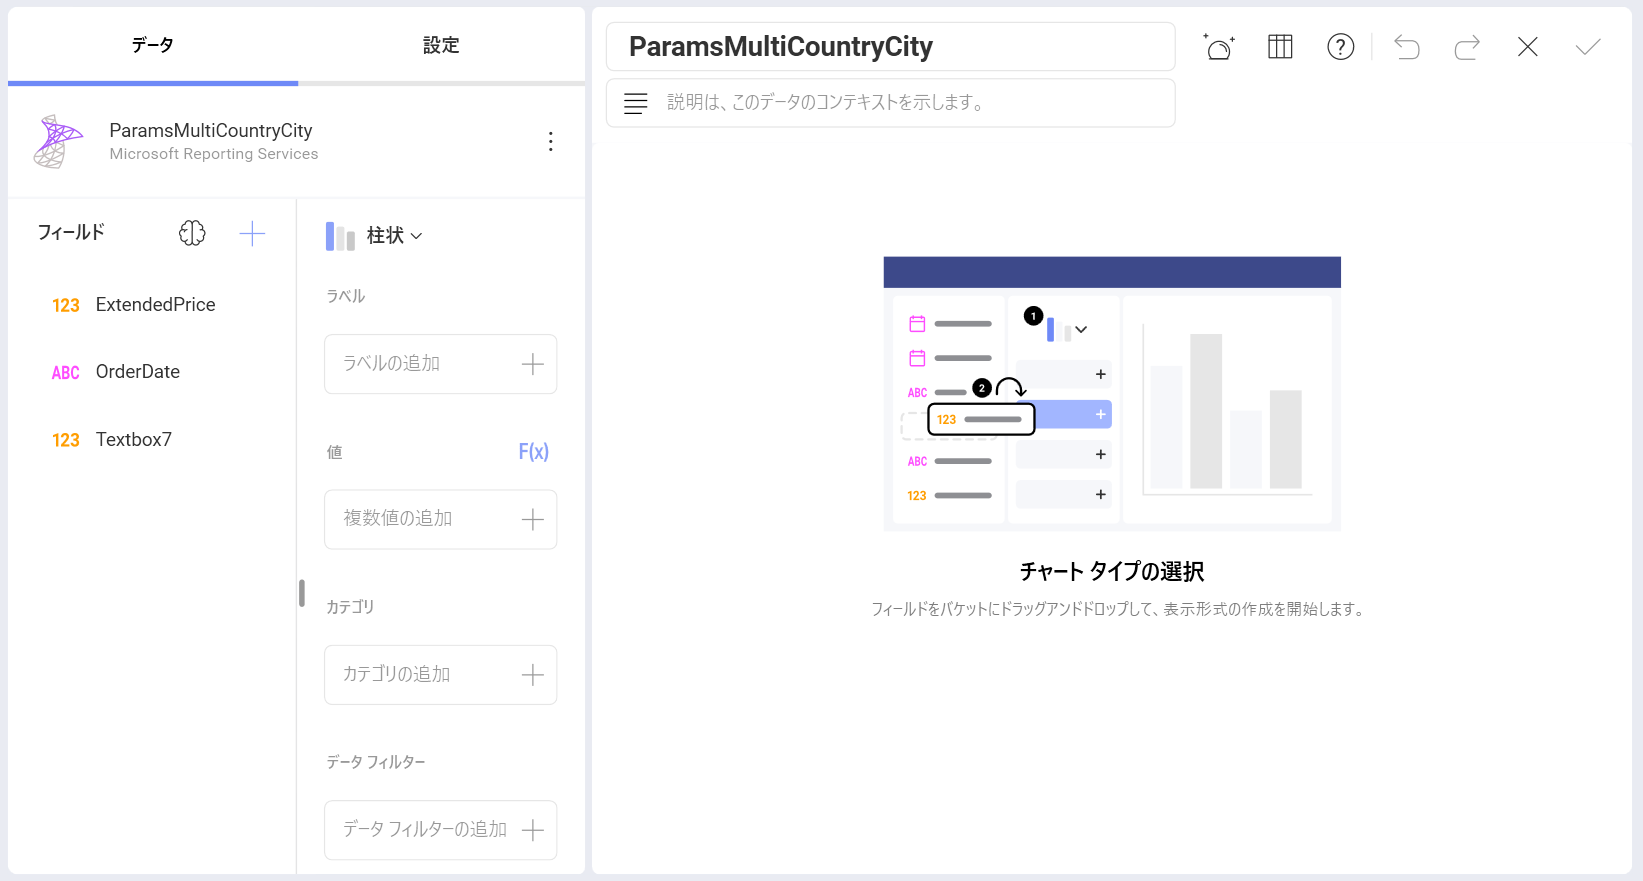The height and width of the screenshot is (881, 1643).
Task: Select the OrderDate field
Action: coord(138,372)
